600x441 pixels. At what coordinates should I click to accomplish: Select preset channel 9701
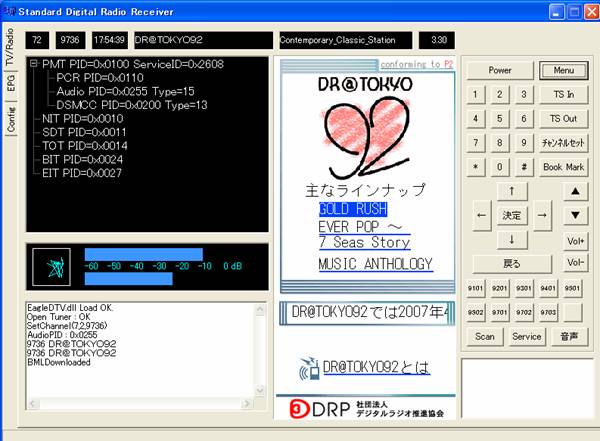[x=500, y=312]
